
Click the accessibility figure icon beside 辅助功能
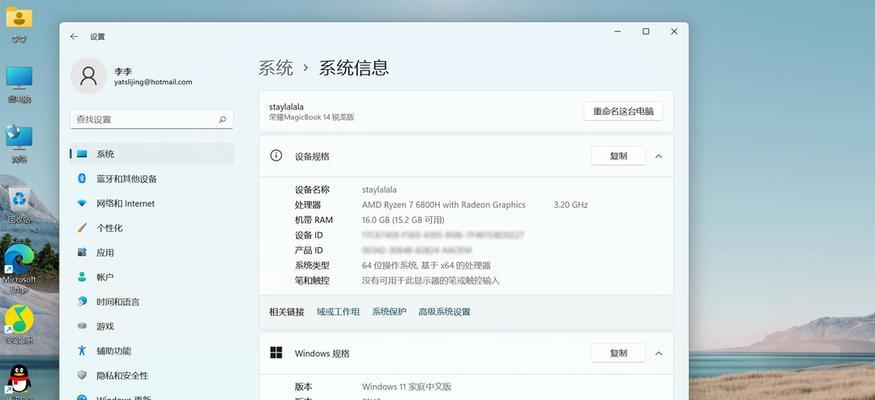coord(82,351)
